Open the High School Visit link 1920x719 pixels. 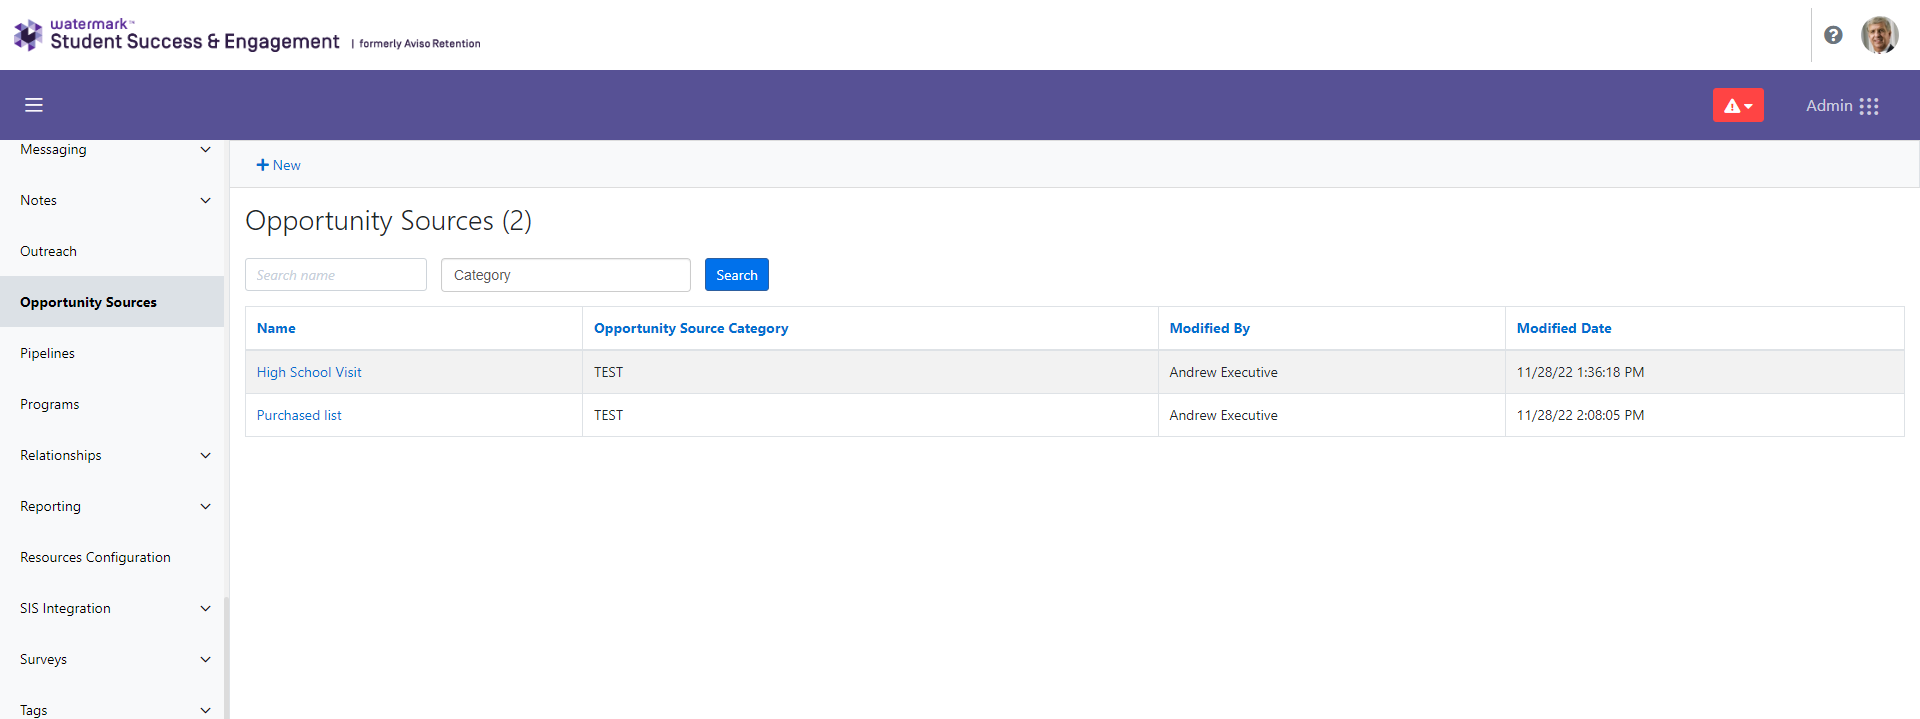(309, 372)
